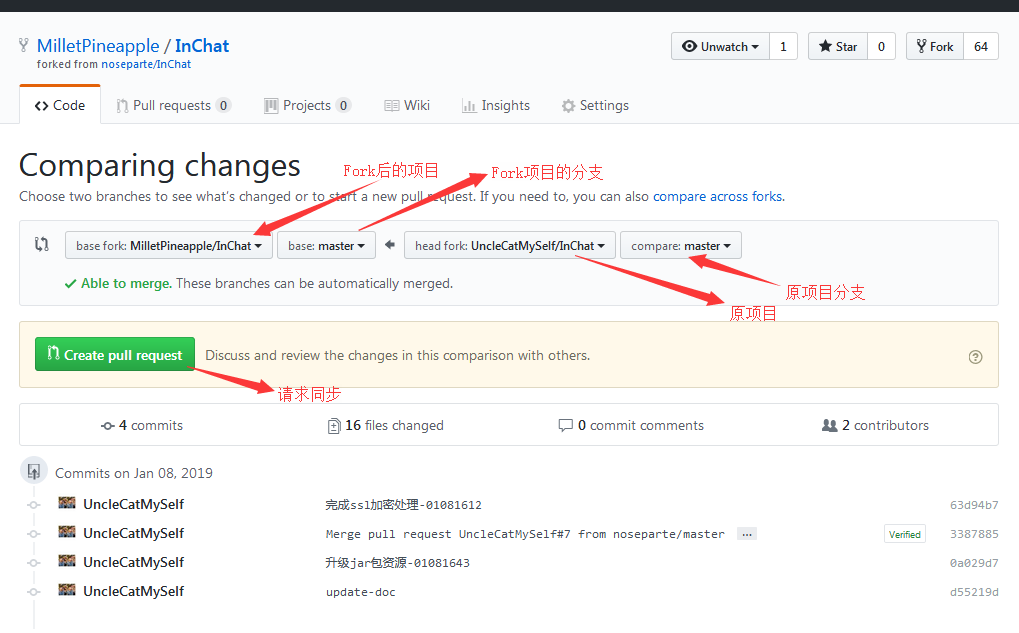
Task: Open the 4 commits section
Action: [142, 425]
